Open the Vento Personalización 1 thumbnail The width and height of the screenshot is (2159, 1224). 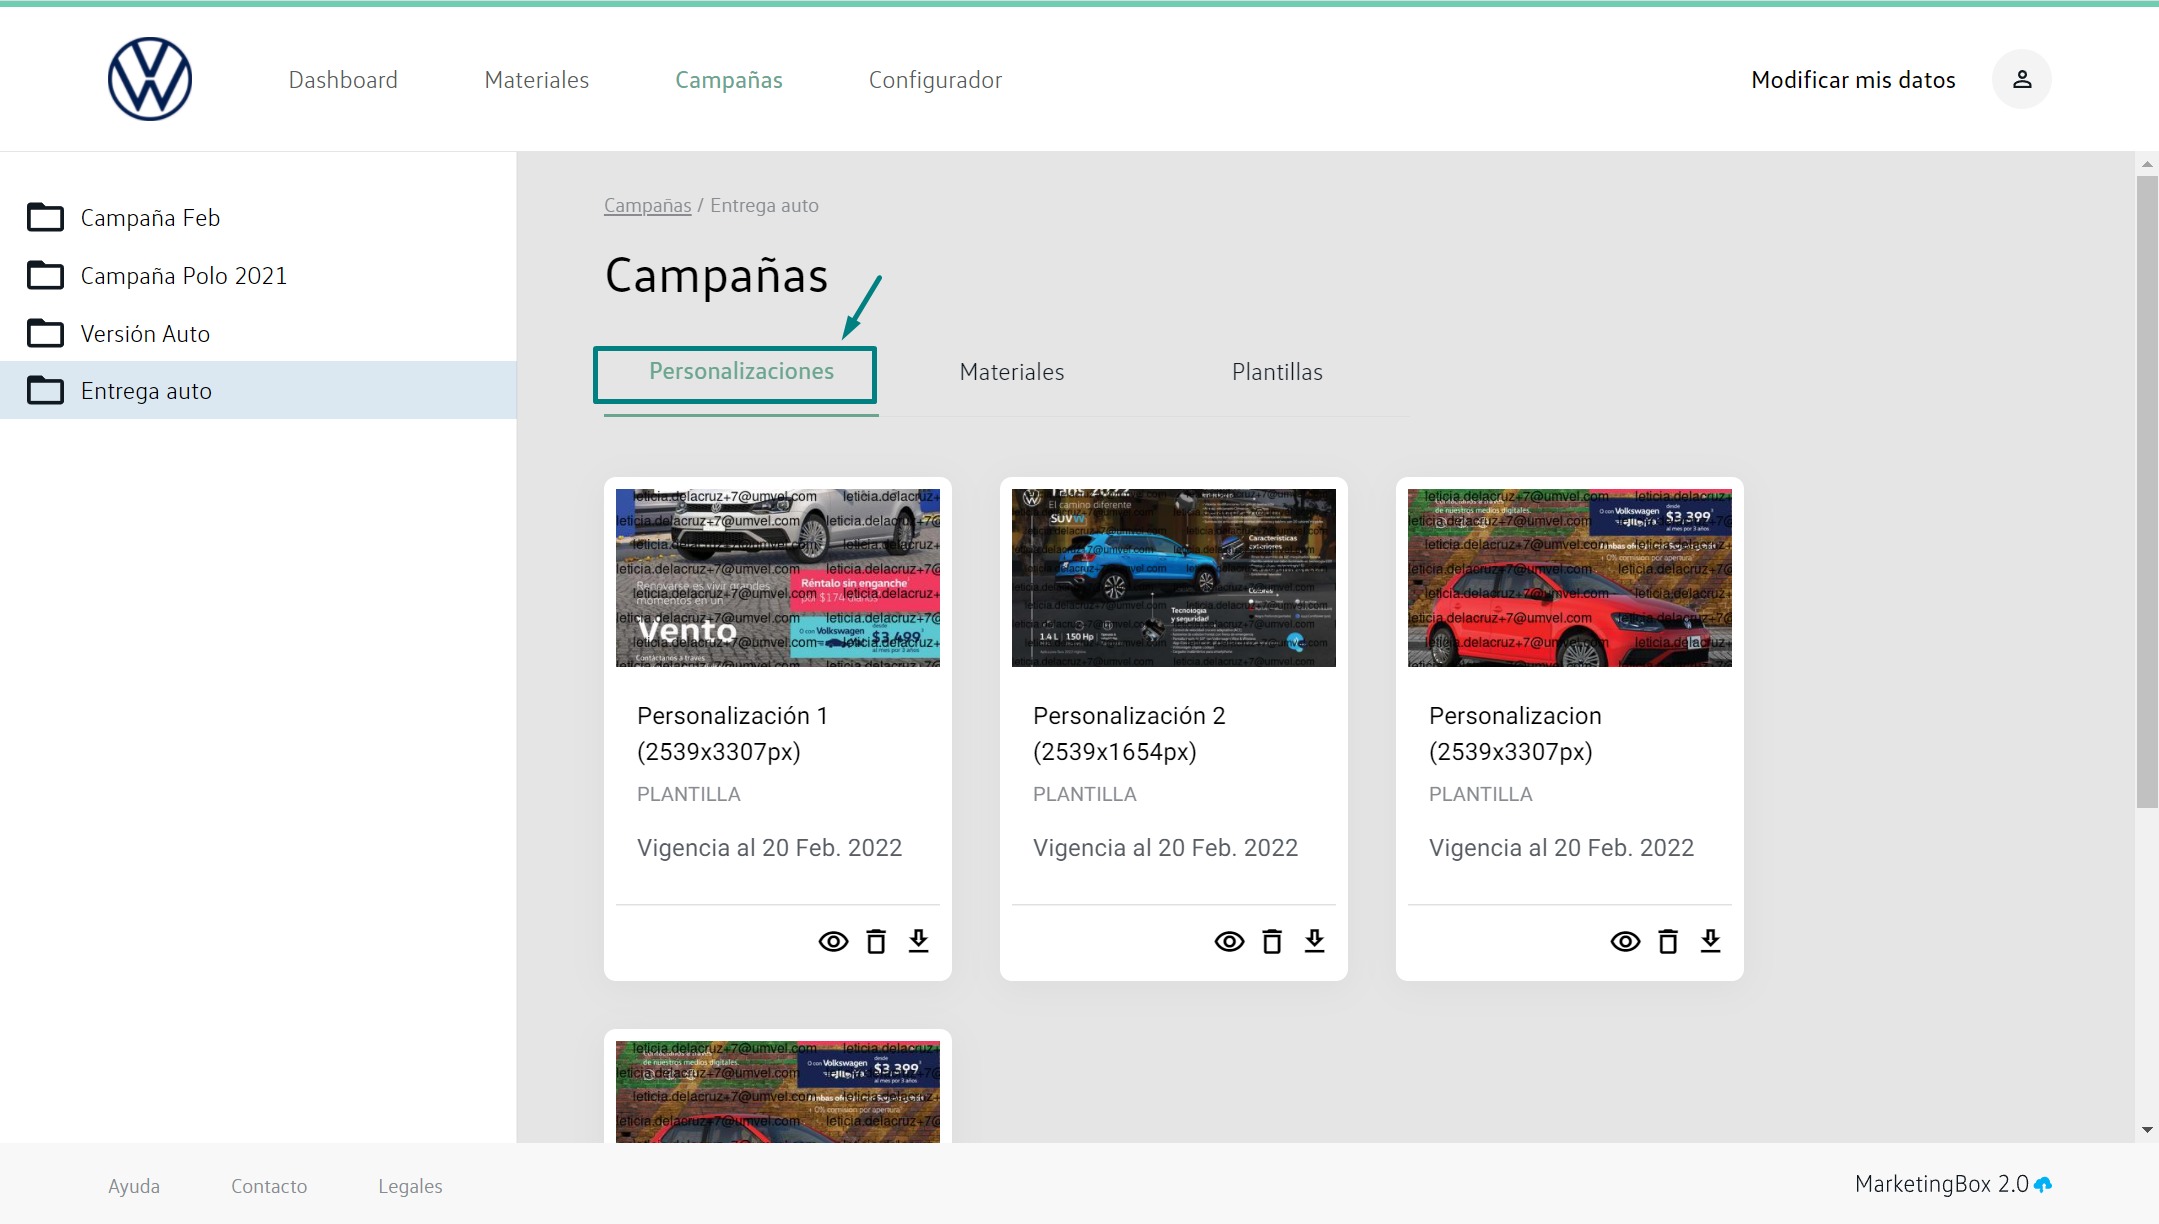[777, 577]
